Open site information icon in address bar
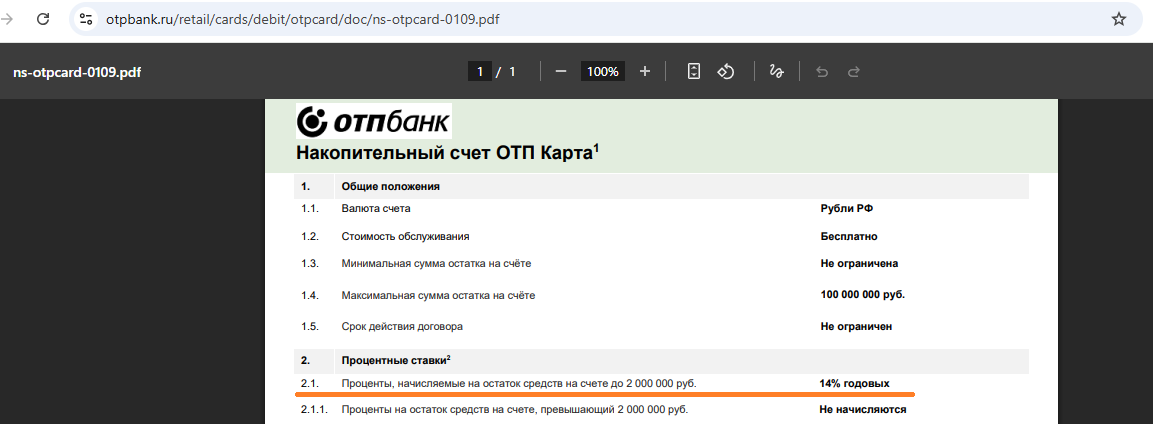 tap(86, 19)
